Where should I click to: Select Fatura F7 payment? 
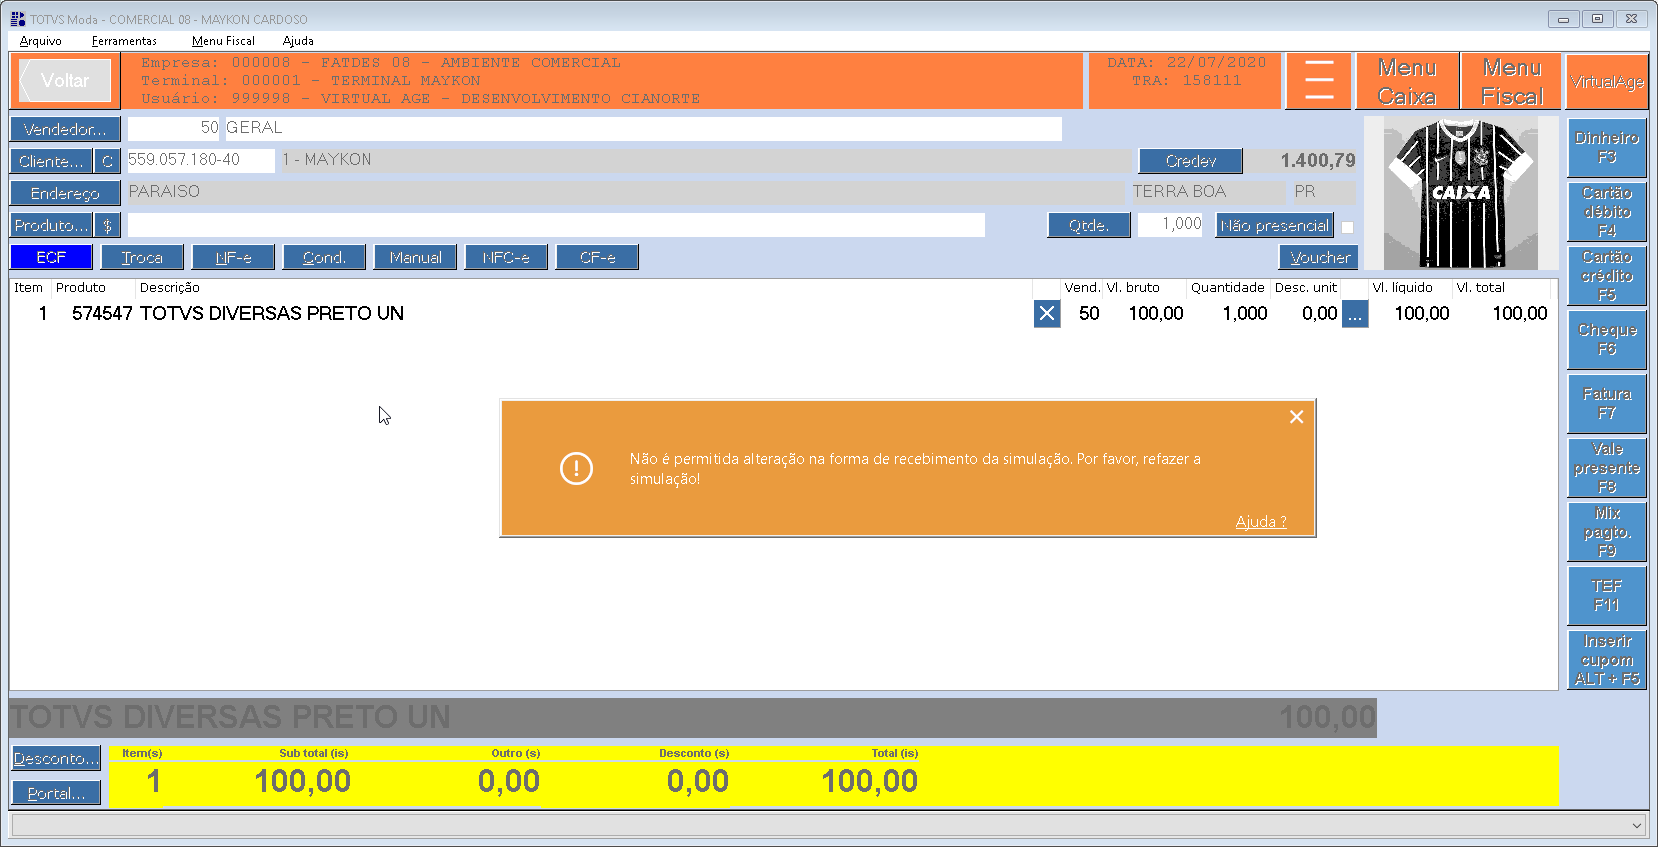coord(1607,403)
